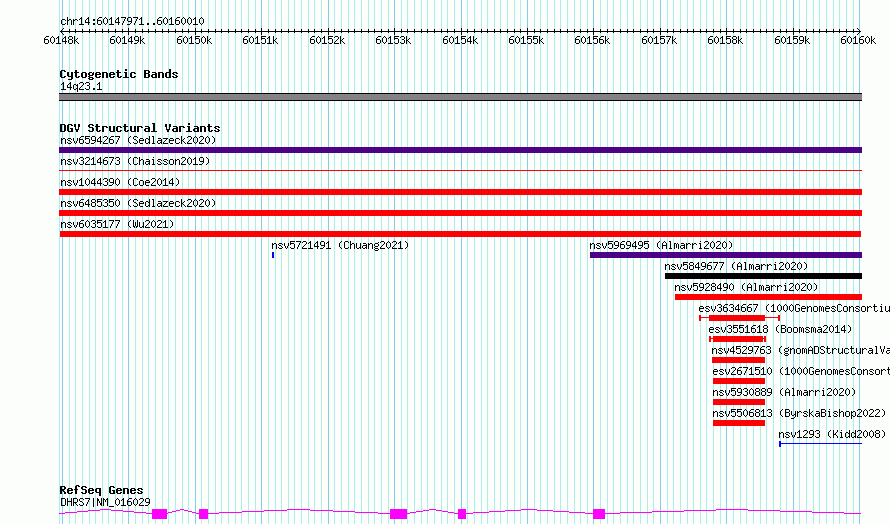Click the esv2671510 red bar
890x524 pixels.
click(739, 381)
